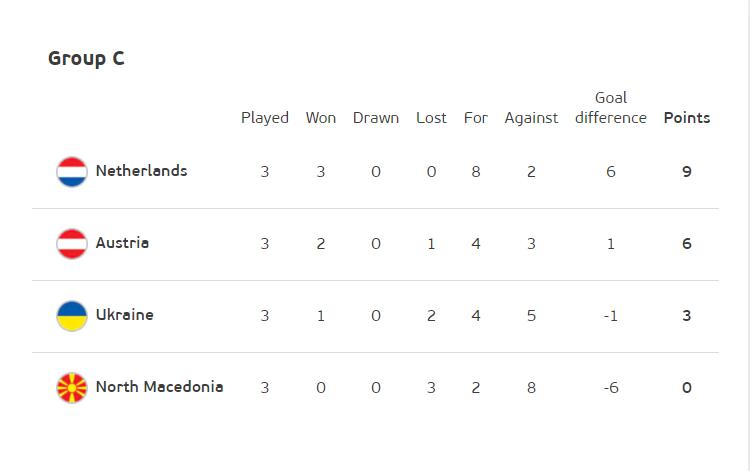Open the North Macedonia team link
The height and width of the screenshot is (471, 750).
coord(160,386)
